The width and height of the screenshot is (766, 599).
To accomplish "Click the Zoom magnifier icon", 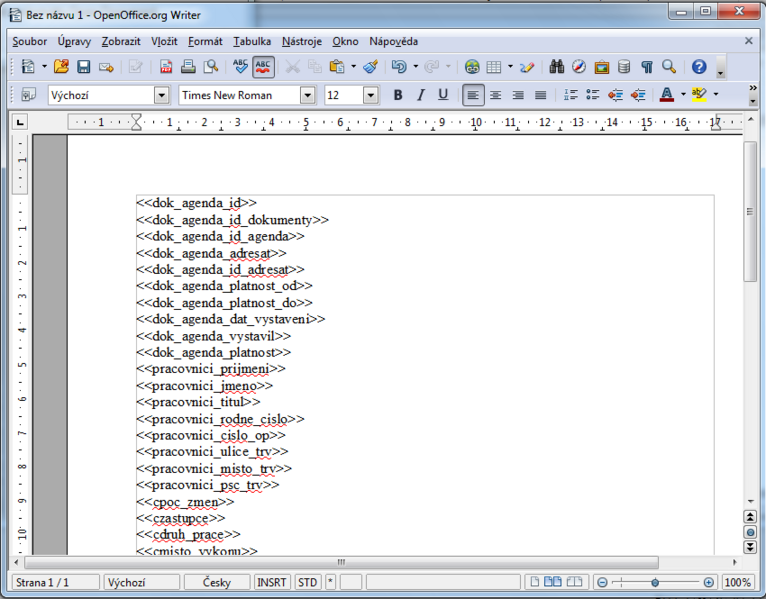I will (669, 66).
